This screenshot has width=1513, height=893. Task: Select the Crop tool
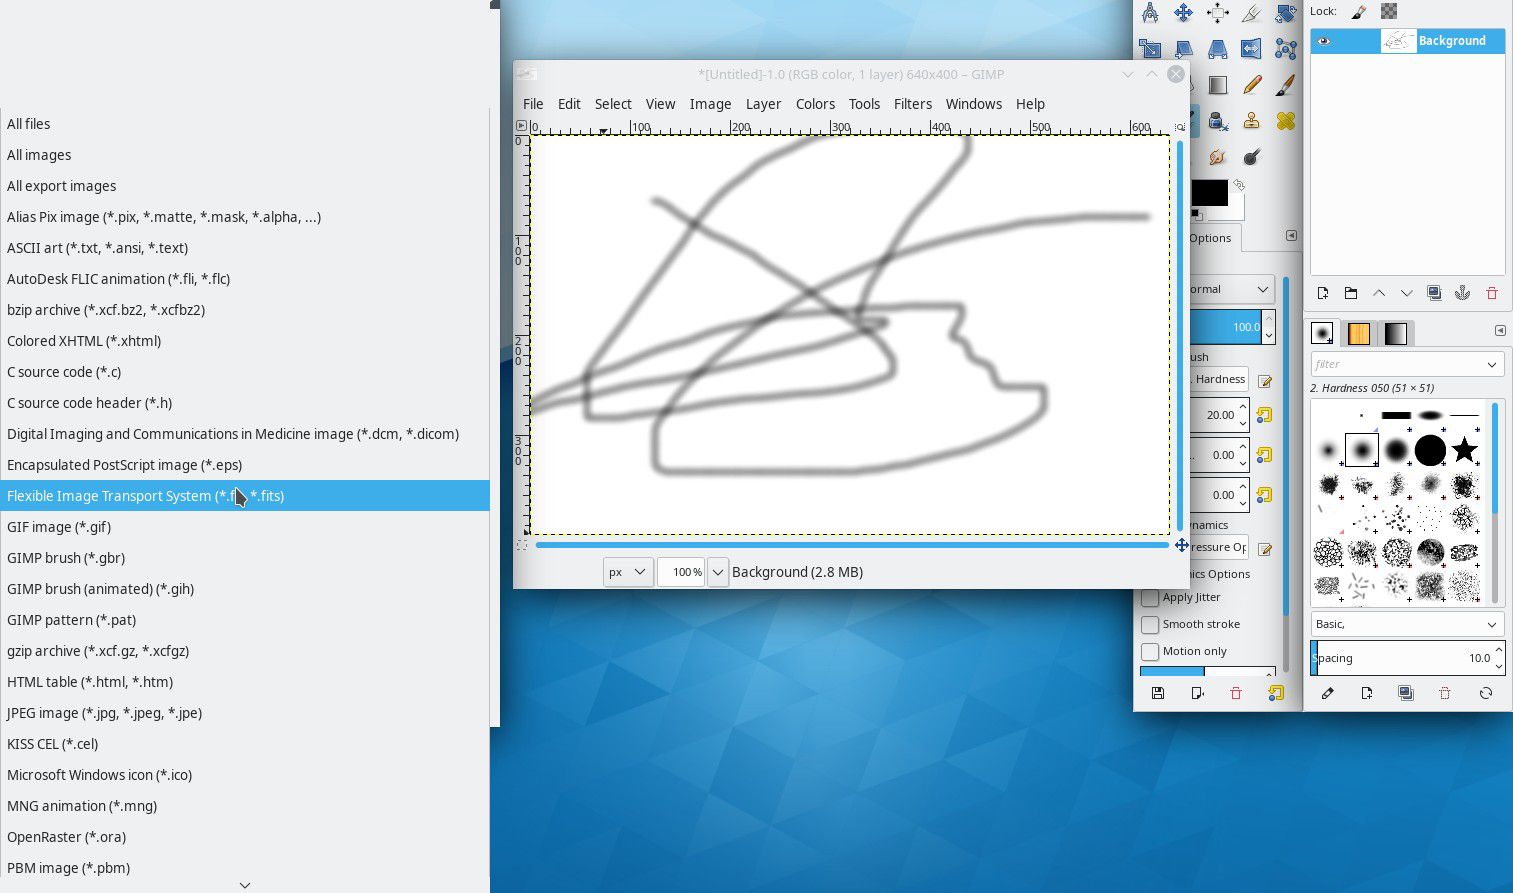click(1251, 13)
